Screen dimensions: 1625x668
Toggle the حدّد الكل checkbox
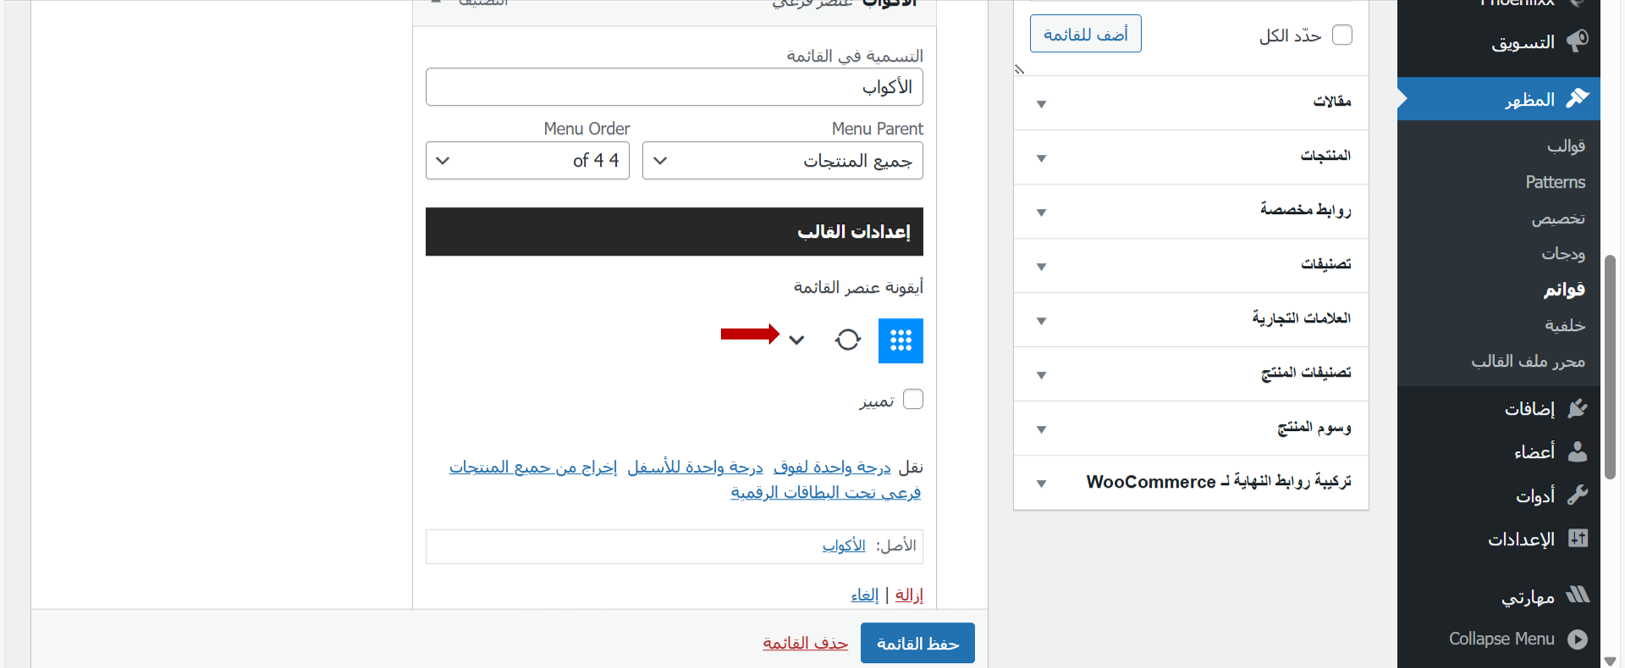1342,35
